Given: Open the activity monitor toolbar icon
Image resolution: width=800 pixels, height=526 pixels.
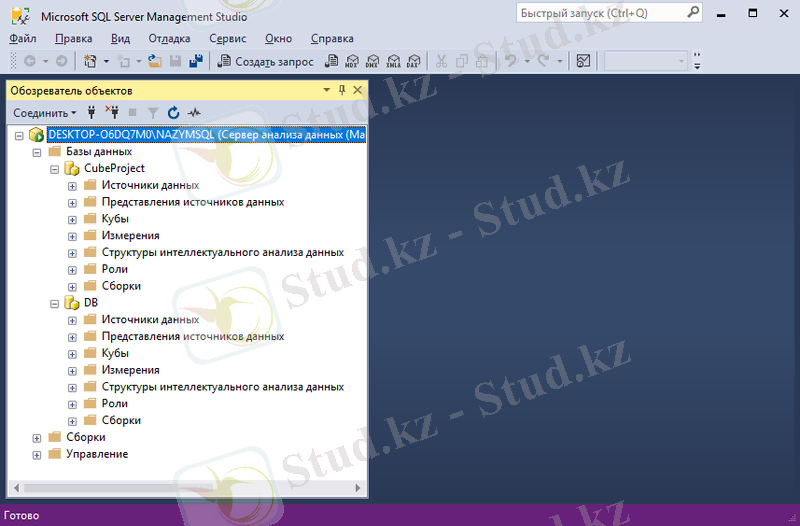Looking at the screenshot, I should (583, 61).
